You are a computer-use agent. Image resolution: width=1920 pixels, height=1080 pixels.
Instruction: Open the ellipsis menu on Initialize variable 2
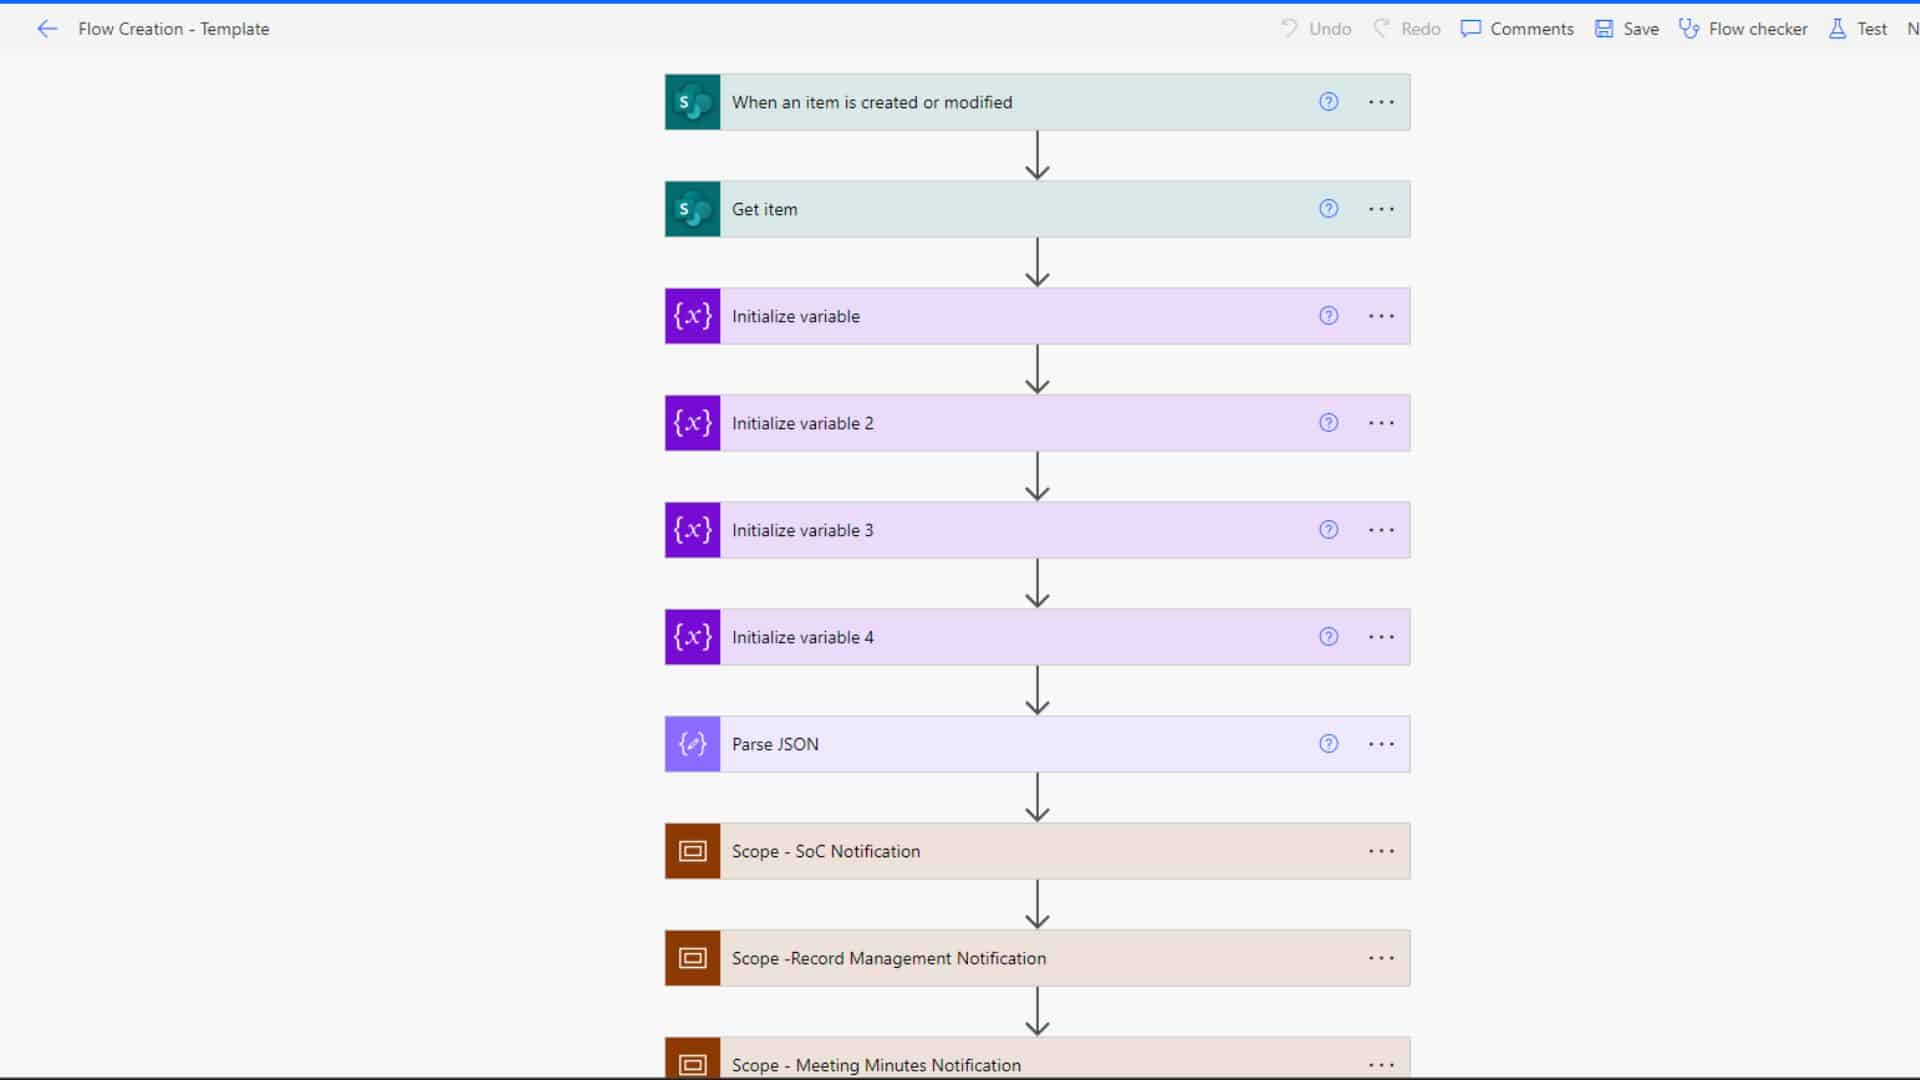coord(1381,423)
